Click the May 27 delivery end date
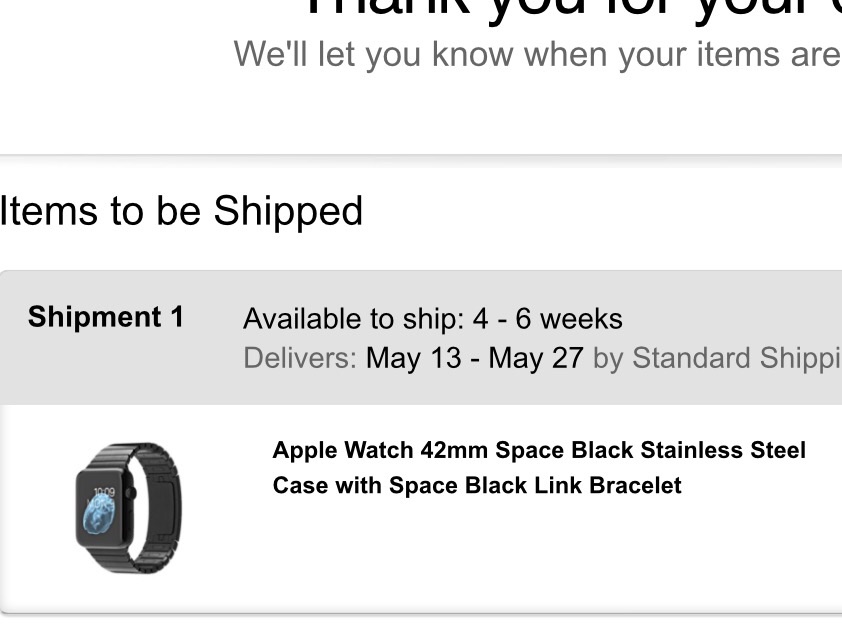This screenshot has width=842, height=632. 536,358
